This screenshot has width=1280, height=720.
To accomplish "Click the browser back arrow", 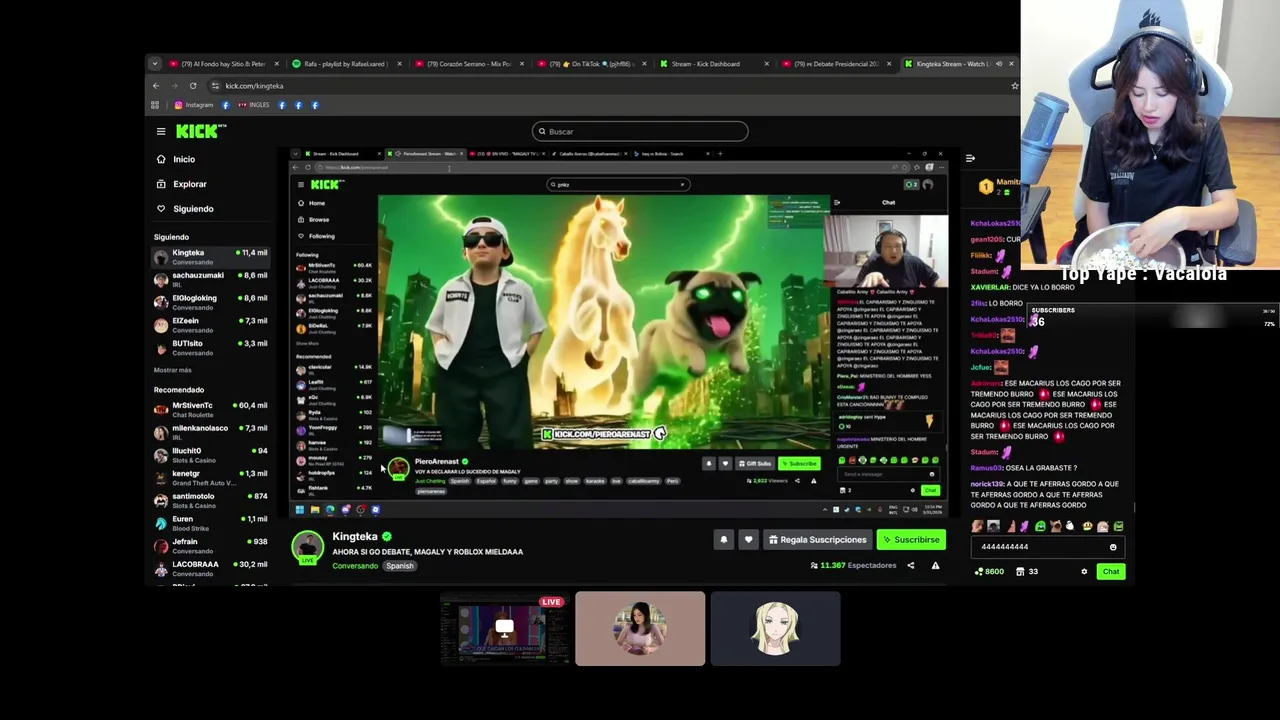I will [156, 86].
